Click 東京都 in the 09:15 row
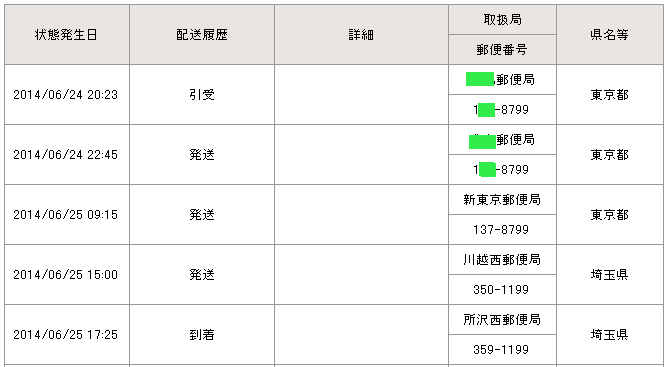This screenshot has width=669, height=367. 610,215
